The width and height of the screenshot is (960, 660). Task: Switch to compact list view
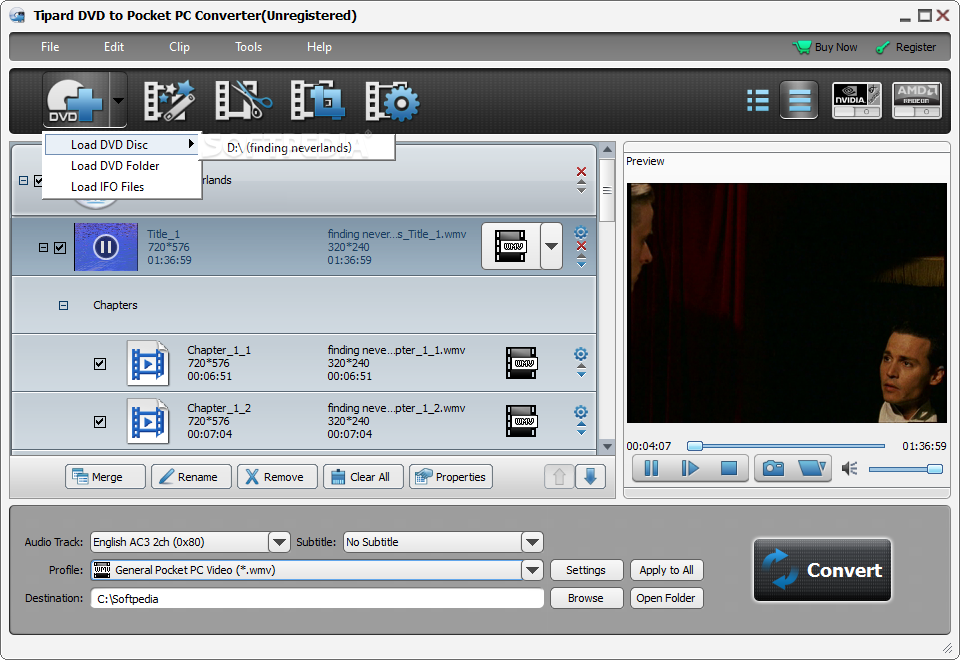tap(758, 100)
